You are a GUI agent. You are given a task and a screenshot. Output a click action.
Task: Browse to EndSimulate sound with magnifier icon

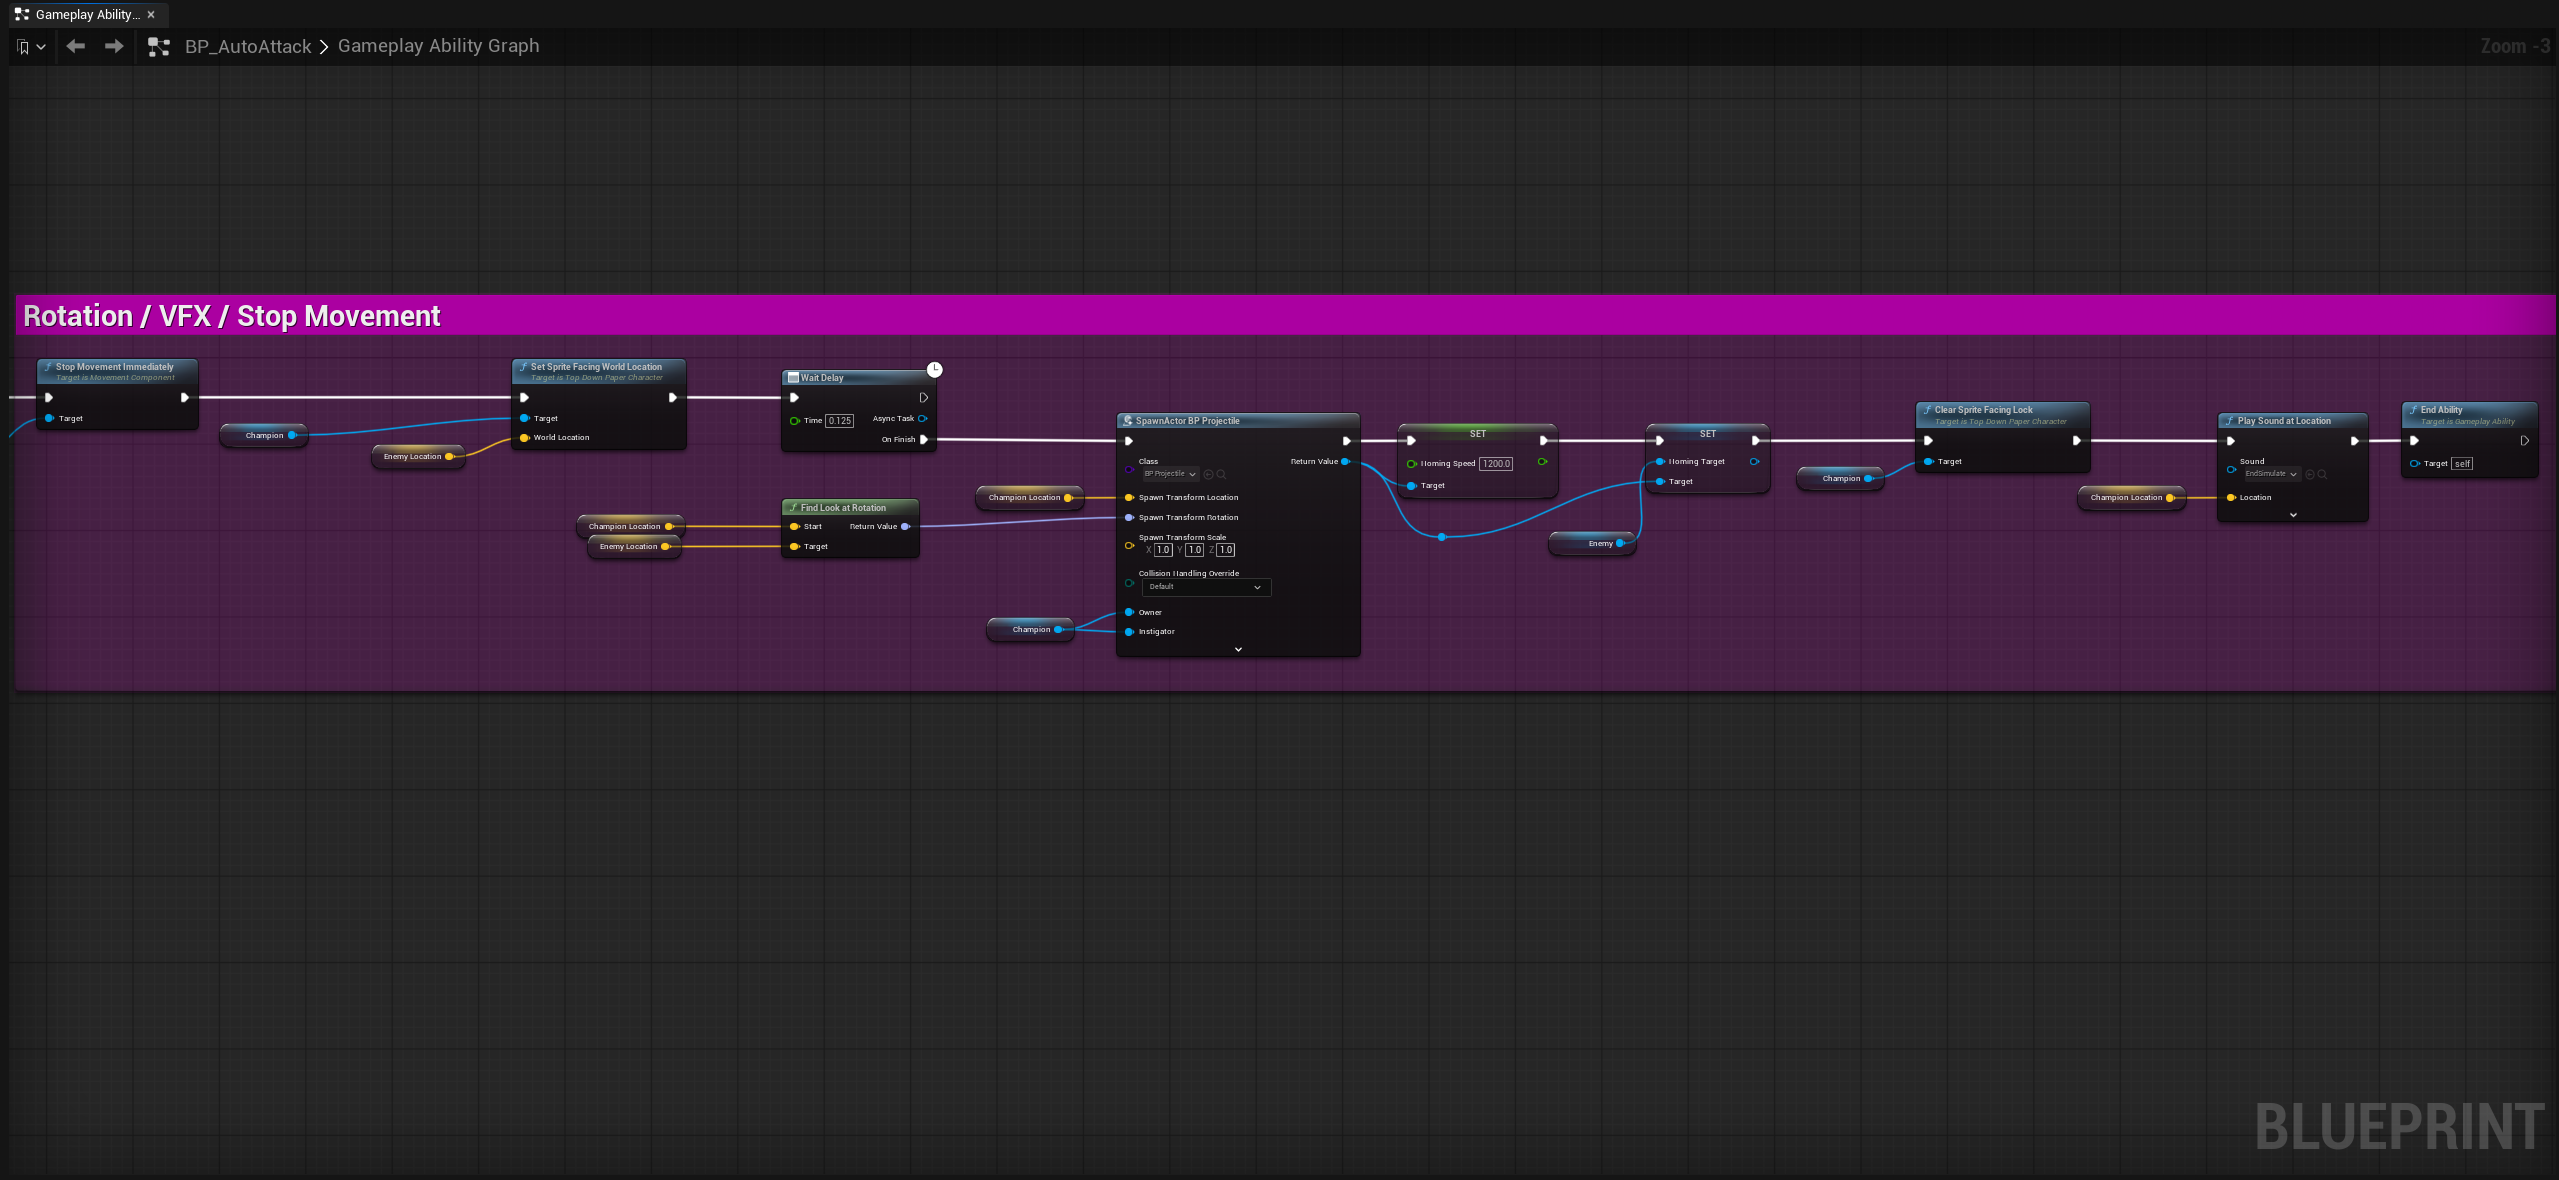[x=2321, y=474]
